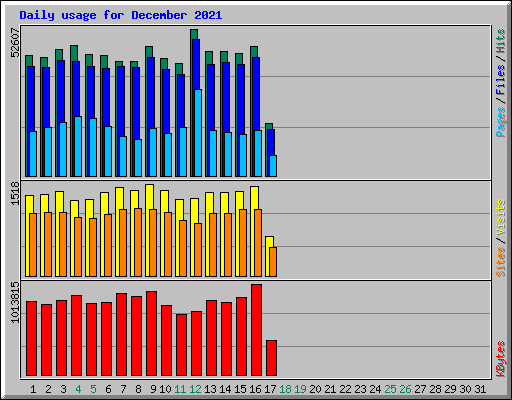Click day label "6" on the x-axis
The image size is (512, 400).
tap(108, 389)
